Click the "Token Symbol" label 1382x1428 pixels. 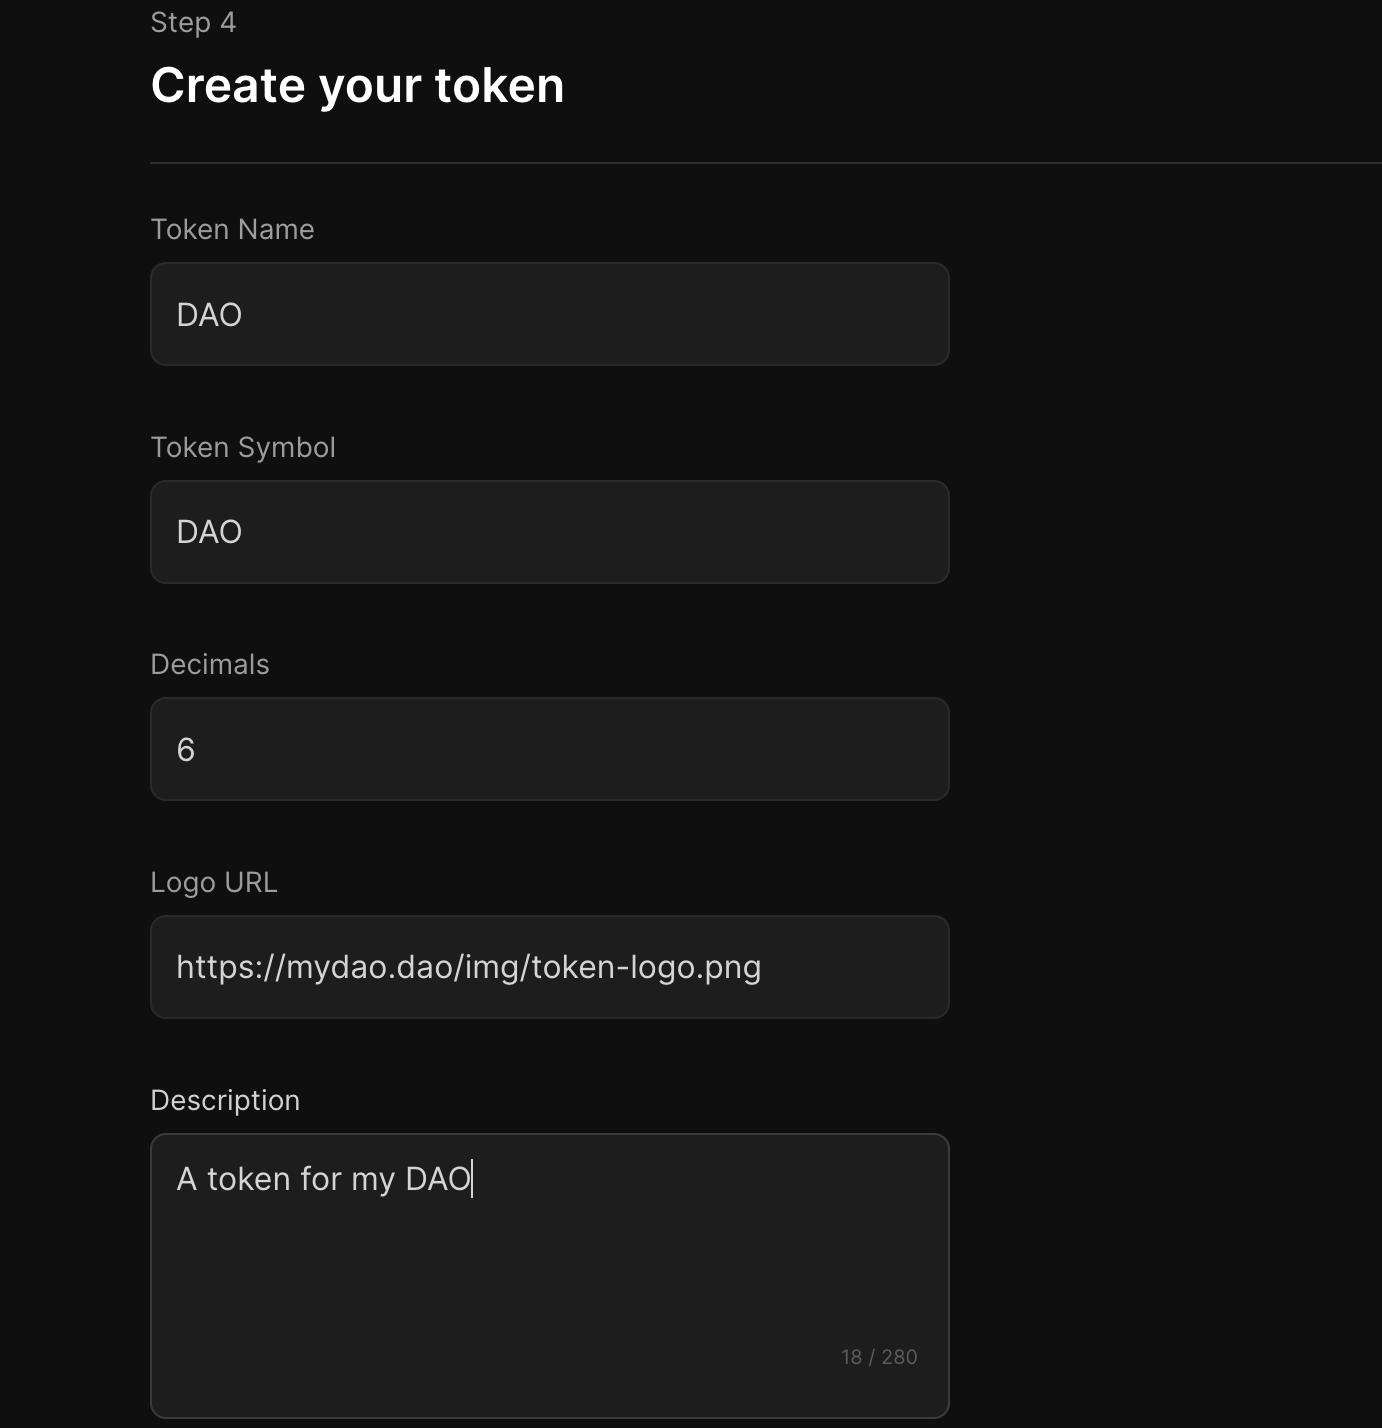coord(243,447)
